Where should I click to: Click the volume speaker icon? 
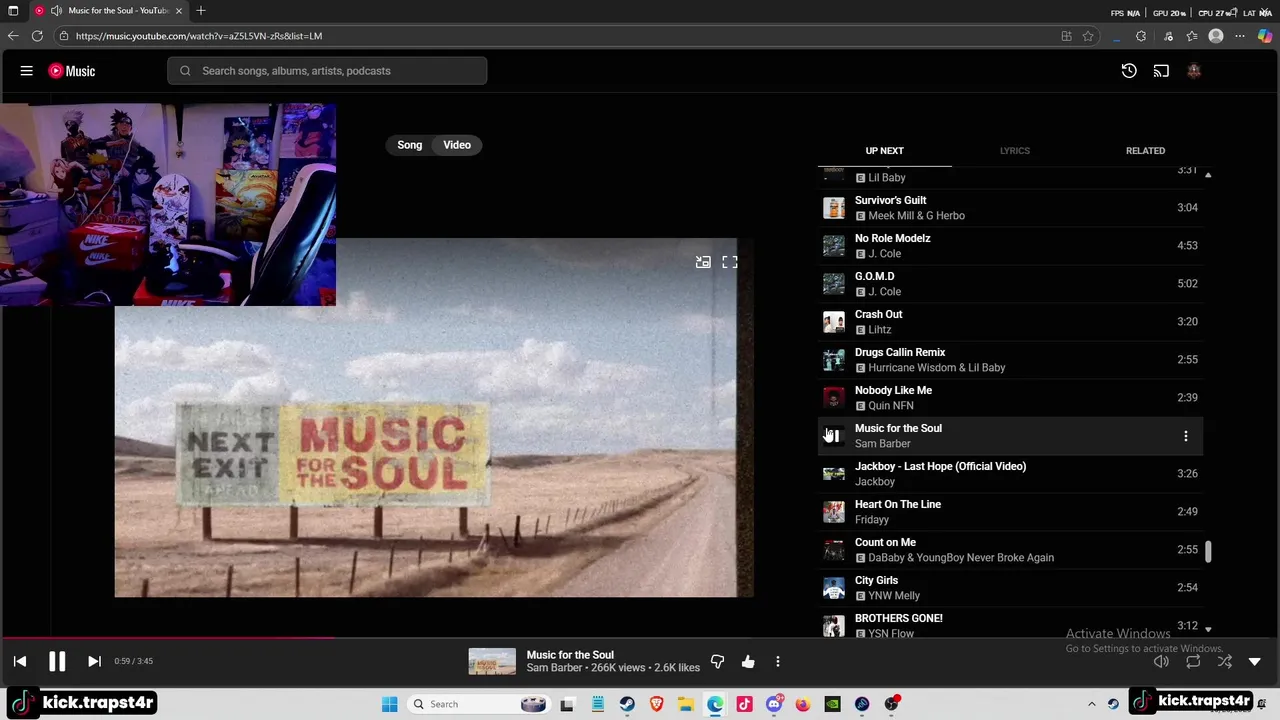(1161, 661)
